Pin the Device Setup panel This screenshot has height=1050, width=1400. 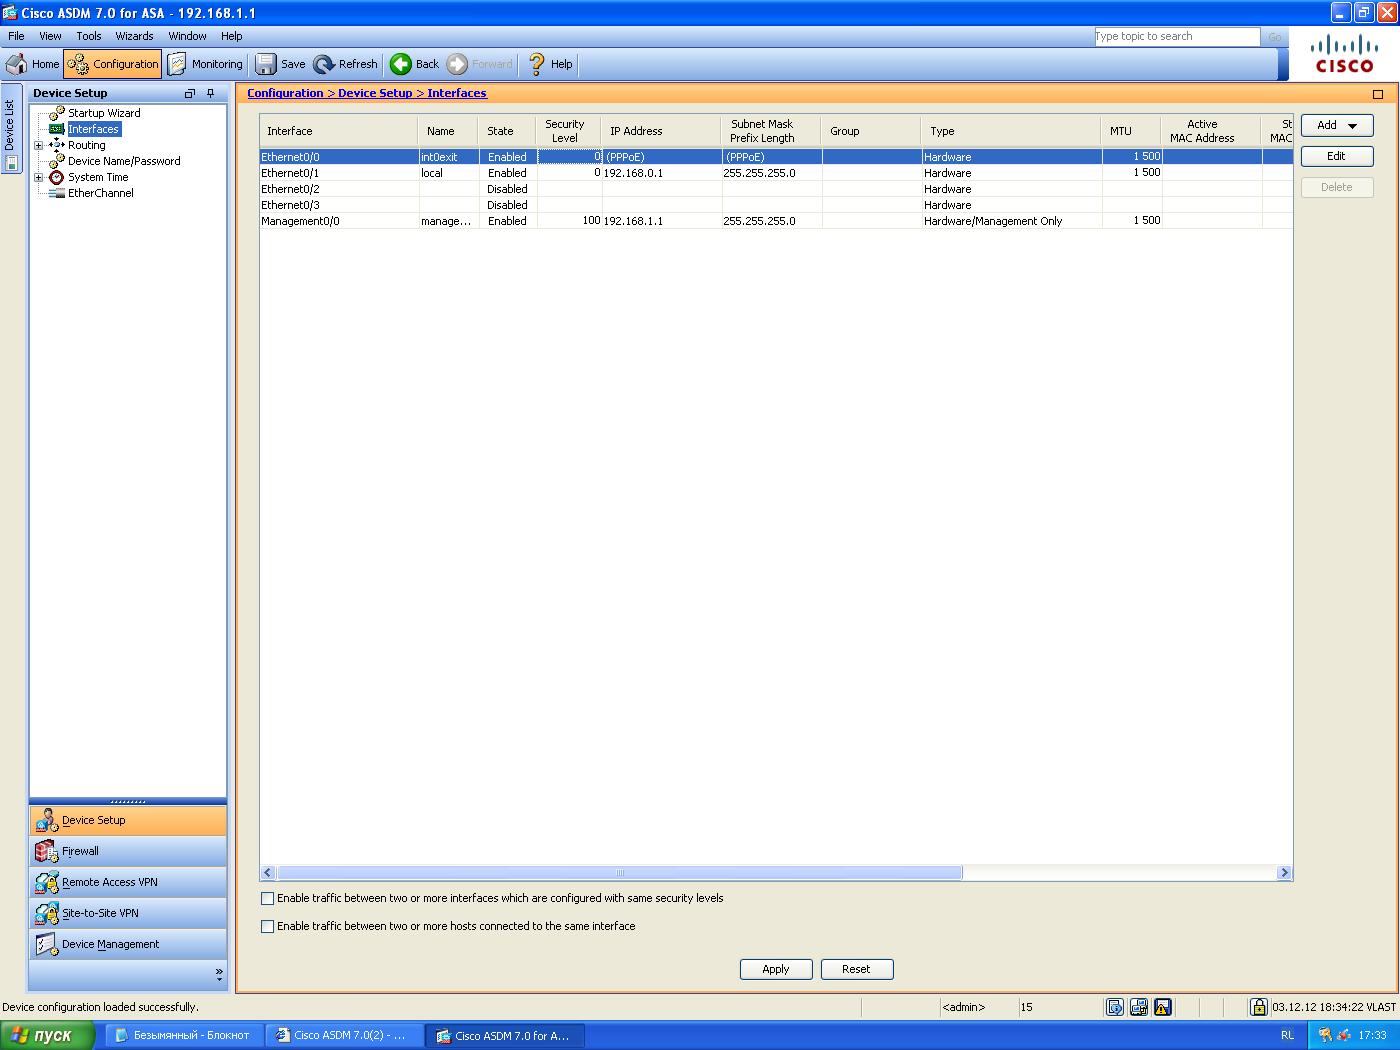(x=211, y=93)
